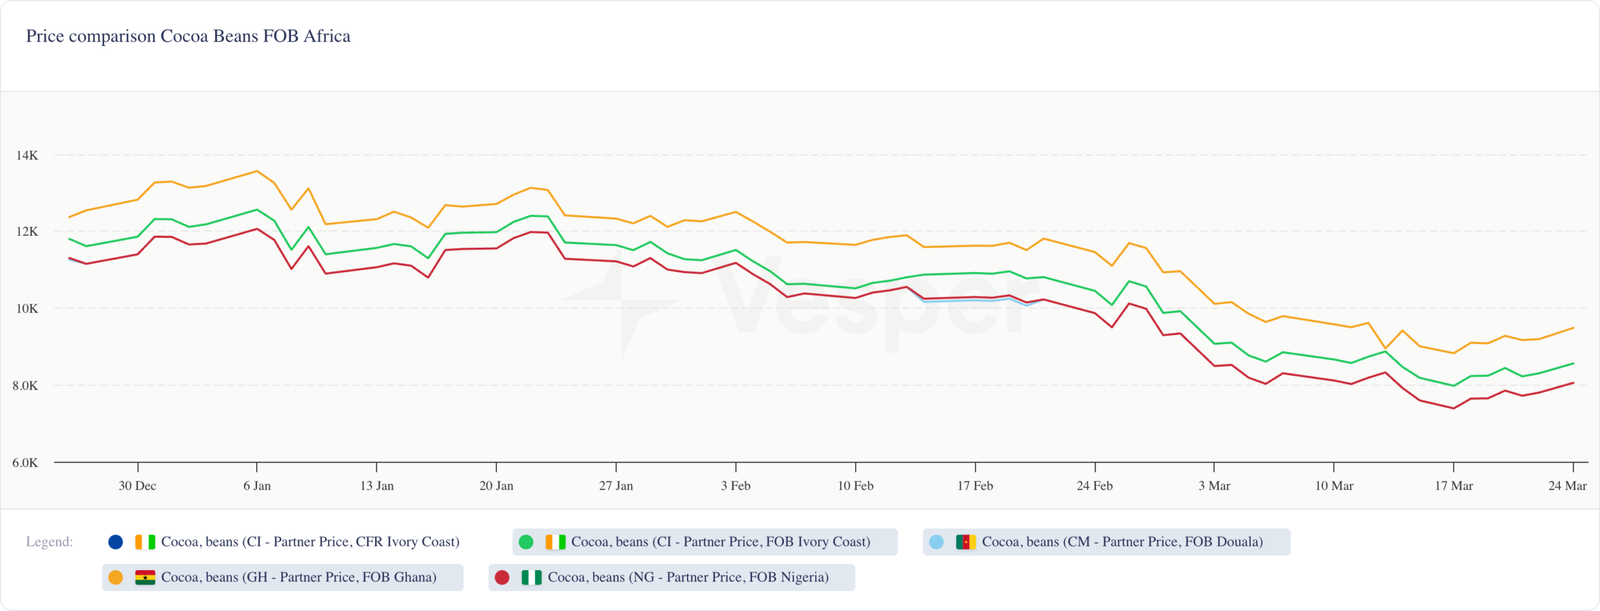Hide the FOB Ghana series

[x=298, y=577]
